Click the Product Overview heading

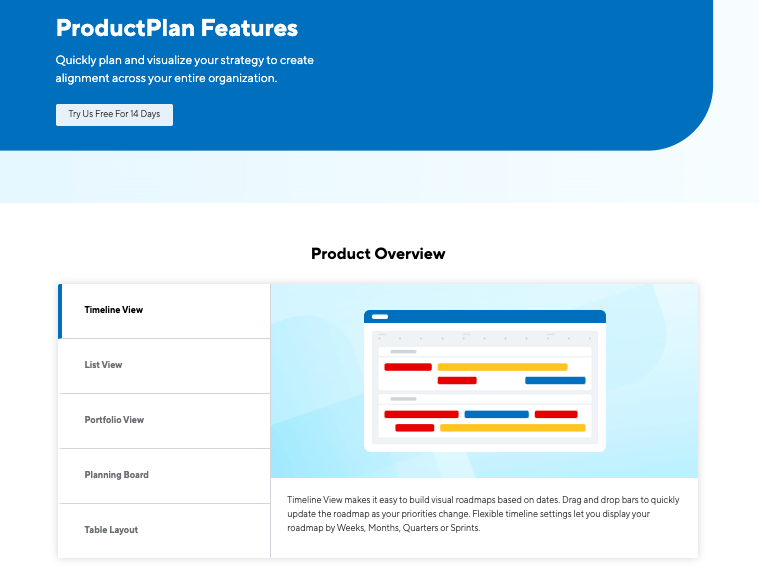(378, 254)
